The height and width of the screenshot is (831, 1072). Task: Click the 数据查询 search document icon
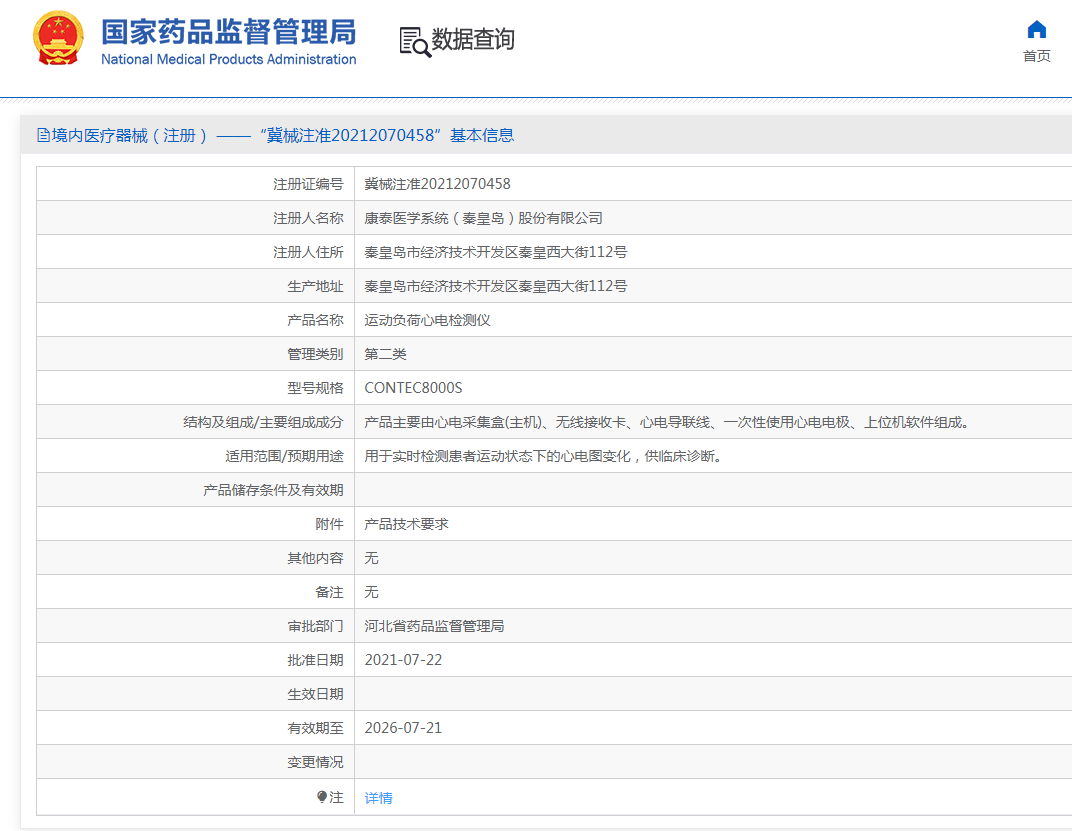click(415, 41)
